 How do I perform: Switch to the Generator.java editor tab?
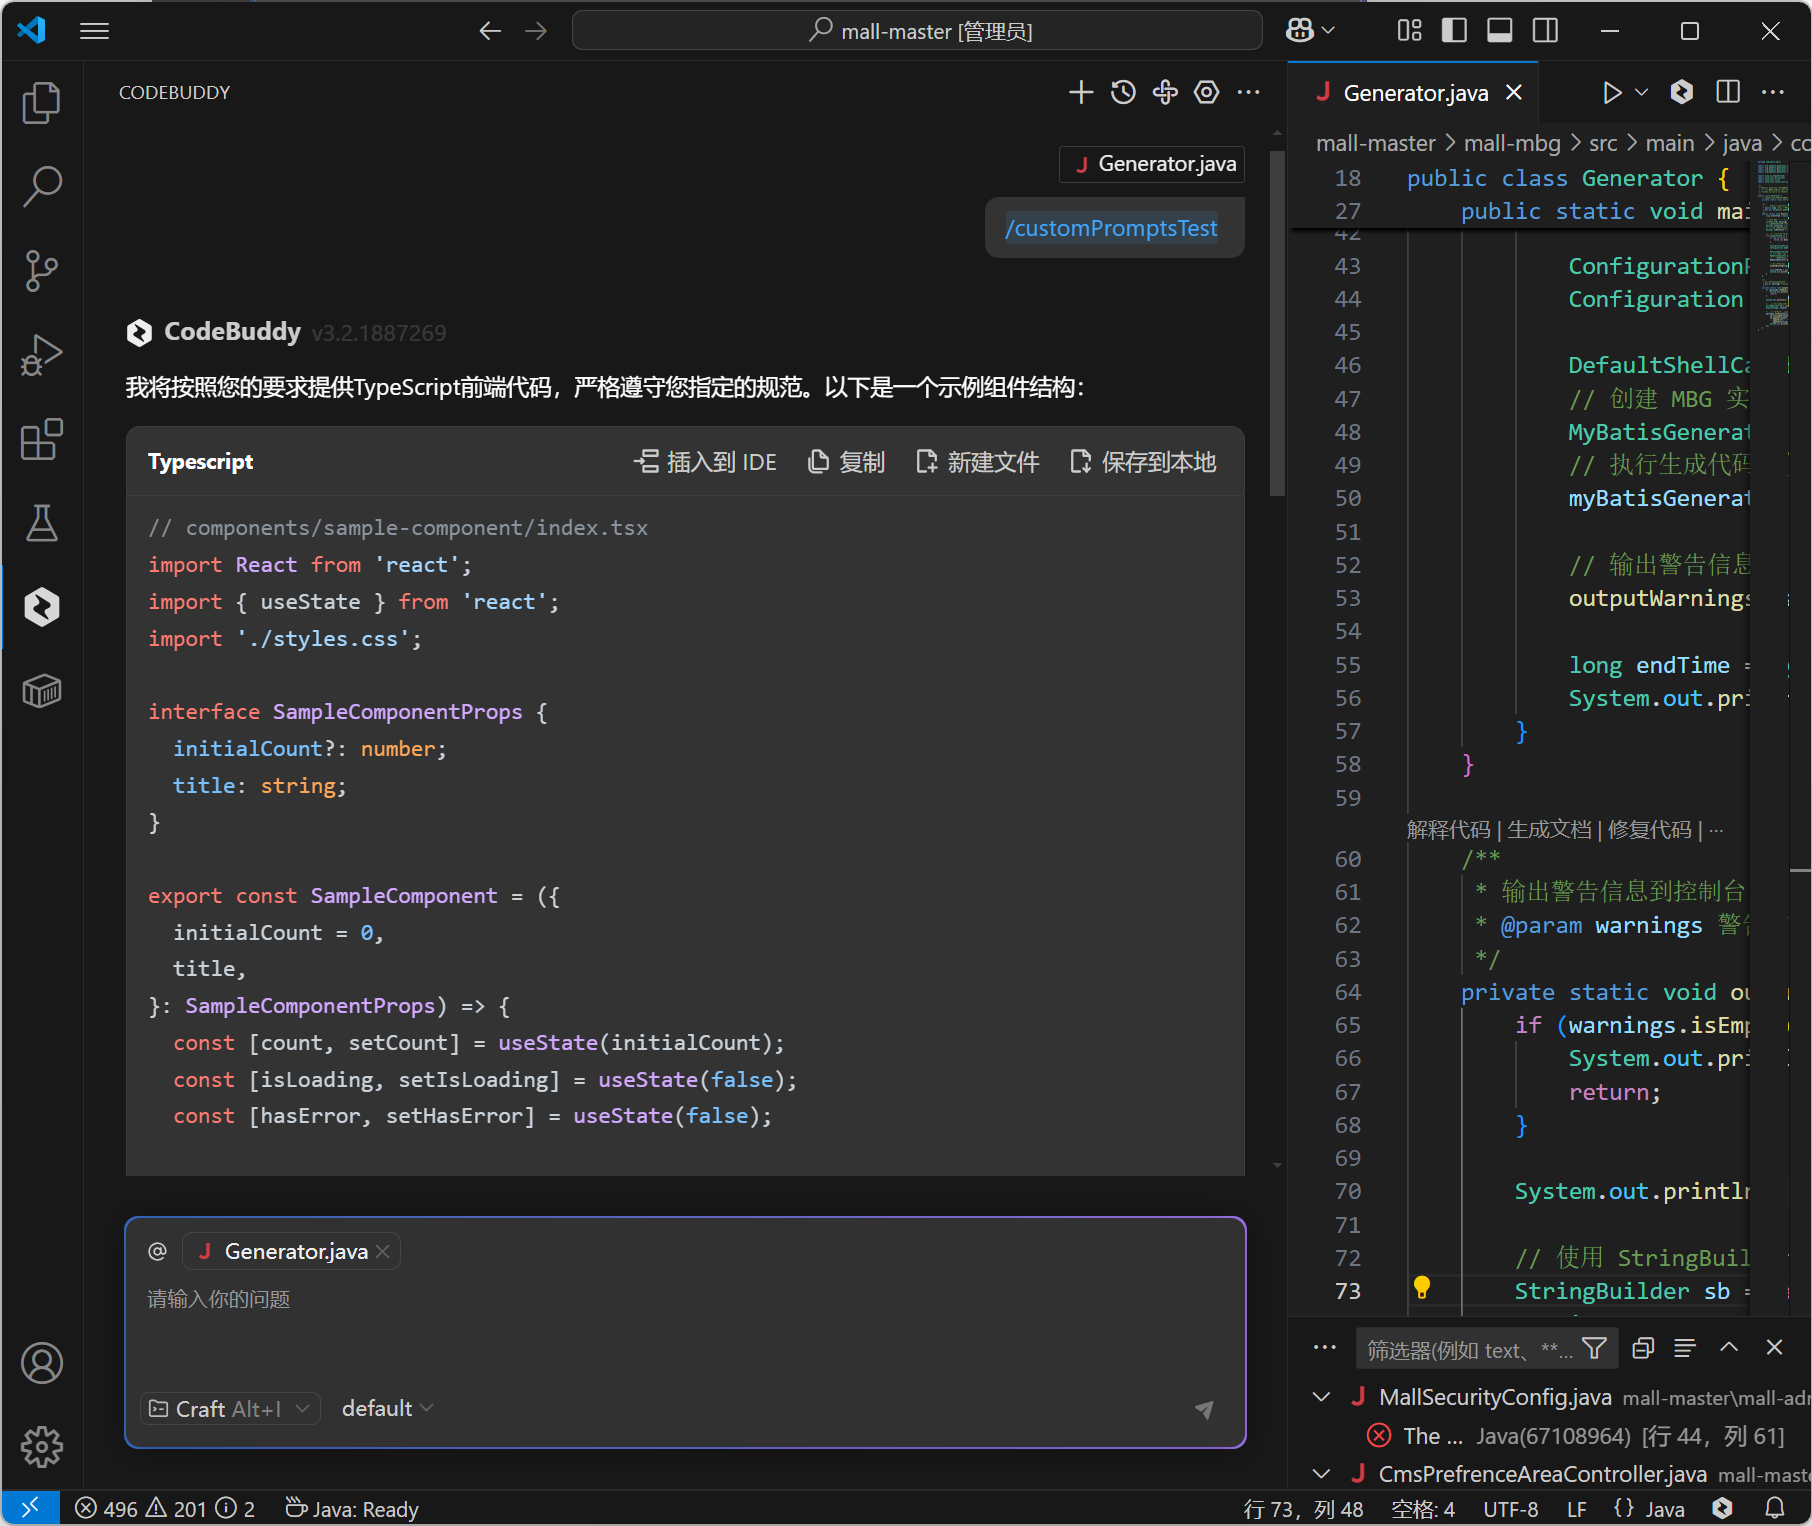click(x=1414, y=93)
